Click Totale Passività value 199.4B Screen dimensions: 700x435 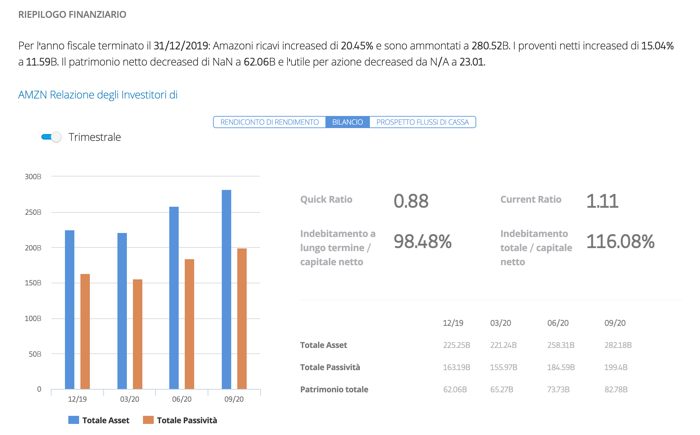pyautogui.click(x=616, y=367)
